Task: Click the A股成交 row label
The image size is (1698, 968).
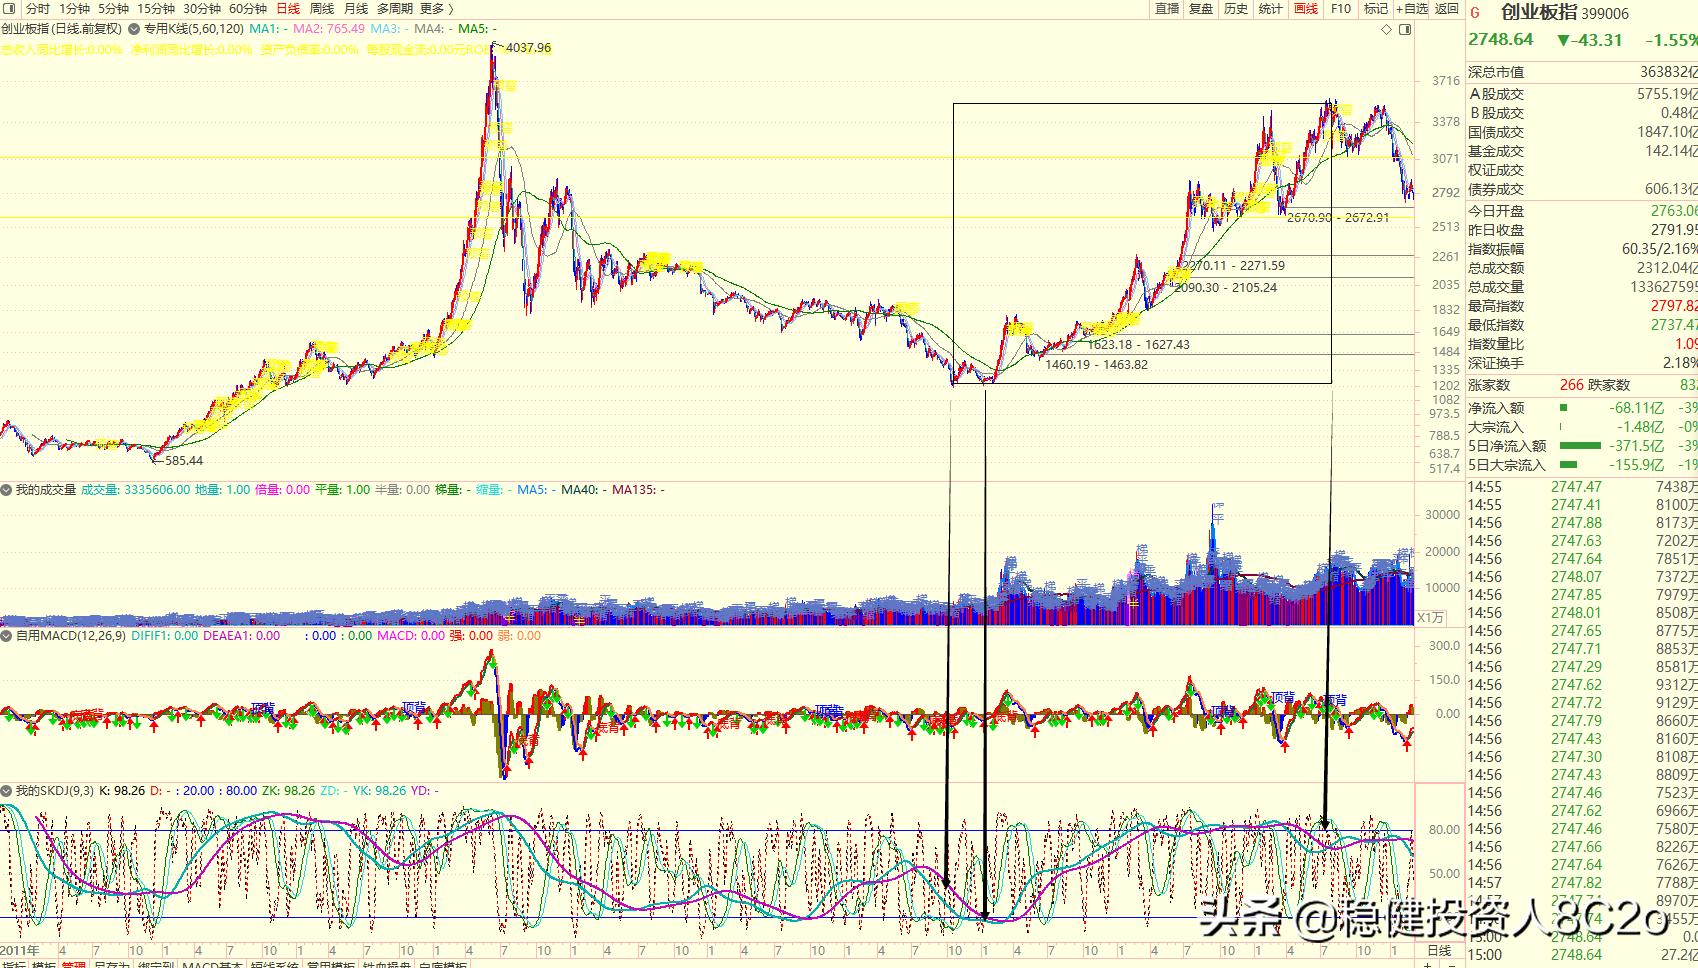Action: (x=1496, y=94)
